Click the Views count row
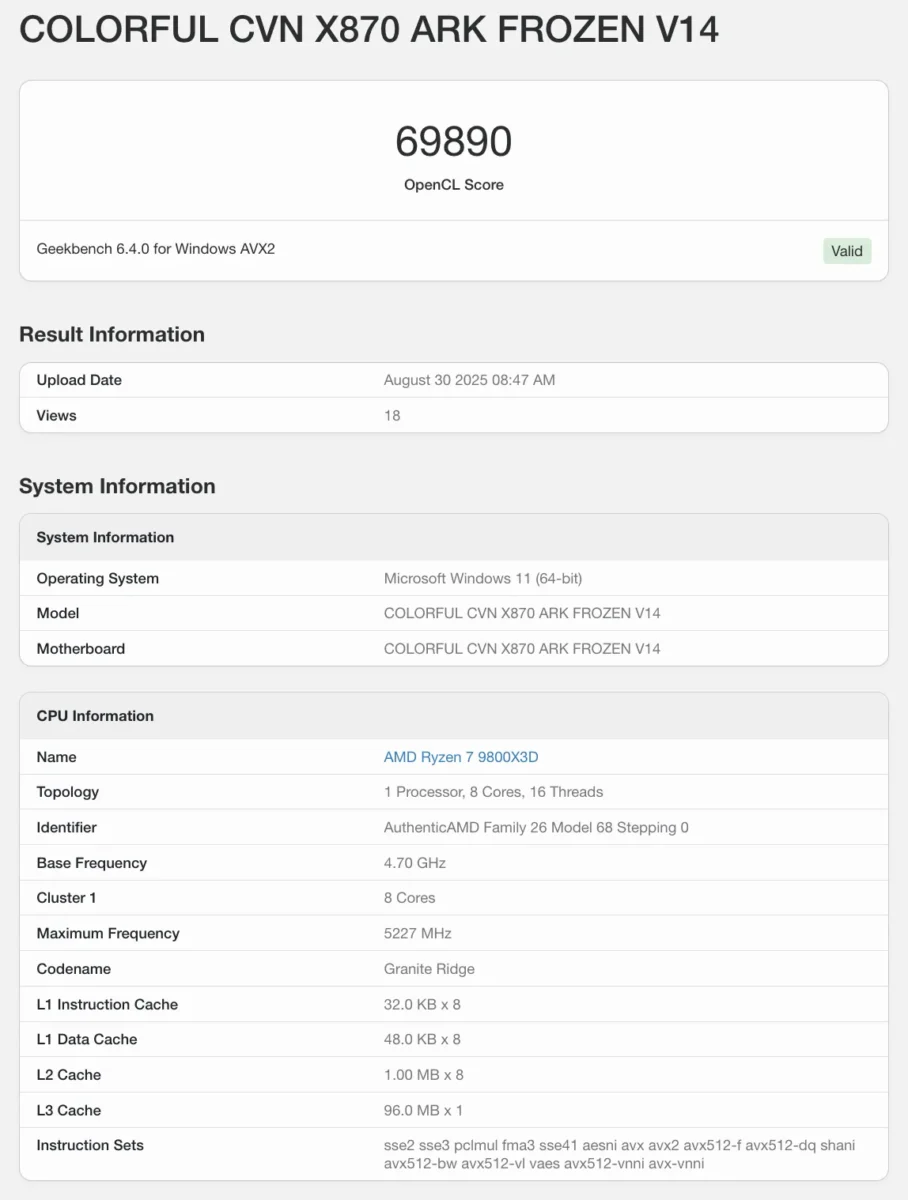 point(454,415)
